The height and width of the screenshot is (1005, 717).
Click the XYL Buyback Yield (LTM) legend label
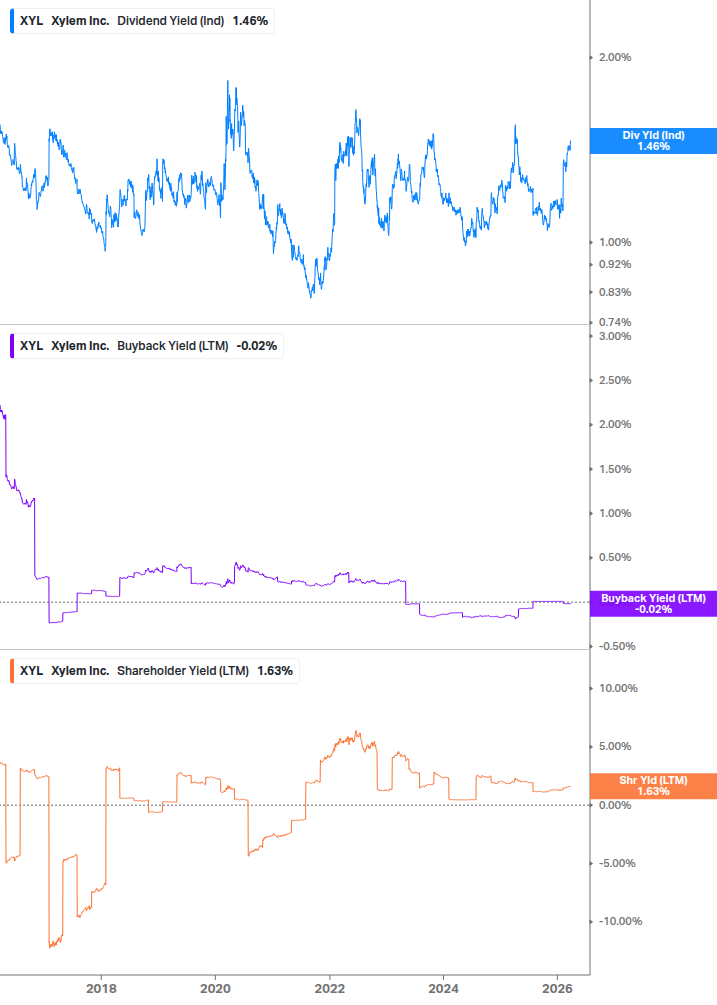pyautogui.click(x=148, y=345)
